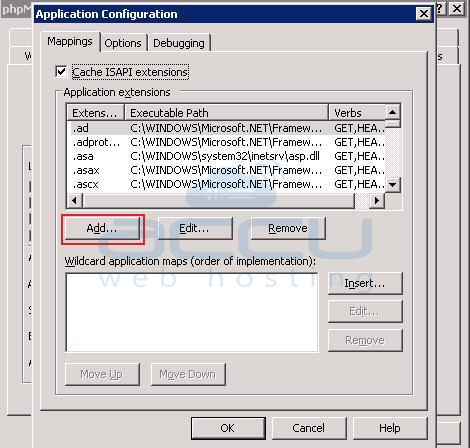Sort by the Verbs column header
Viewport: 470px width, 448px height.
click(357, 113)
